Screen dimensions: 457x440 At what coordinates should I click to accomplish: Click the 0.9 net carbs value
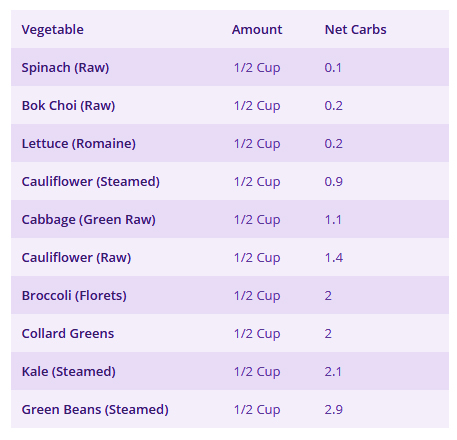pyautogui.click(x=334, y=182)
